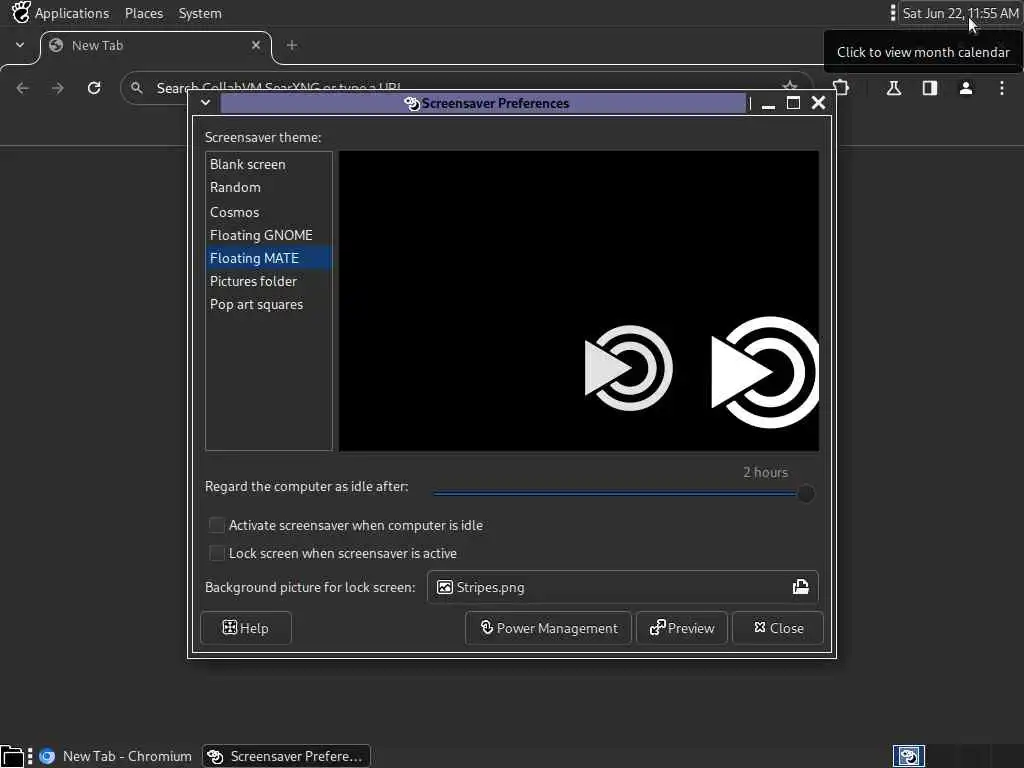
Task: Open Chromium three-dot menu
Action: [1002, 88]
